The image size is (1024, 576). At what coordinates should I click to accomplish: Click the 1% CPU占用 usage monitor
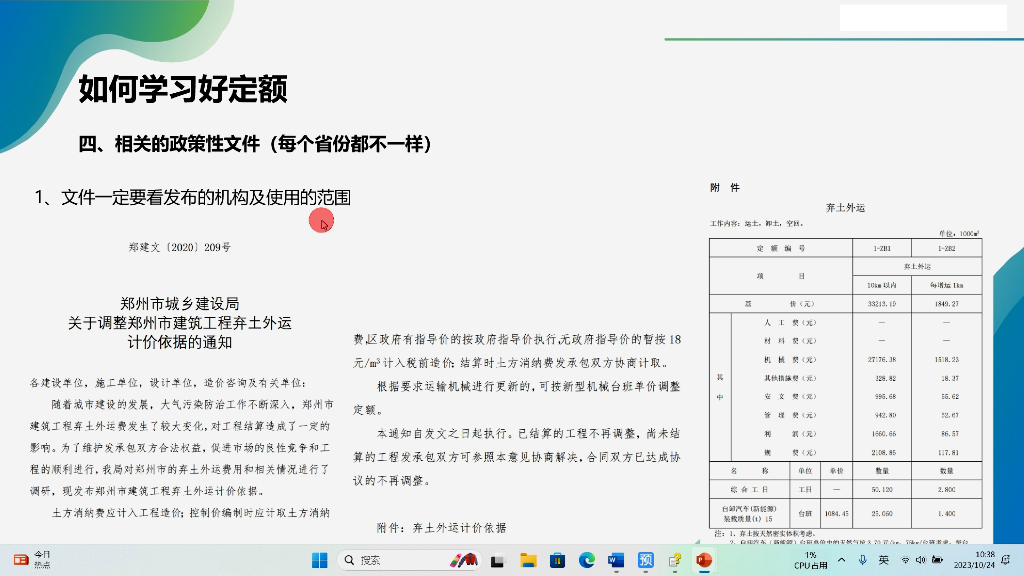[811, 560]
